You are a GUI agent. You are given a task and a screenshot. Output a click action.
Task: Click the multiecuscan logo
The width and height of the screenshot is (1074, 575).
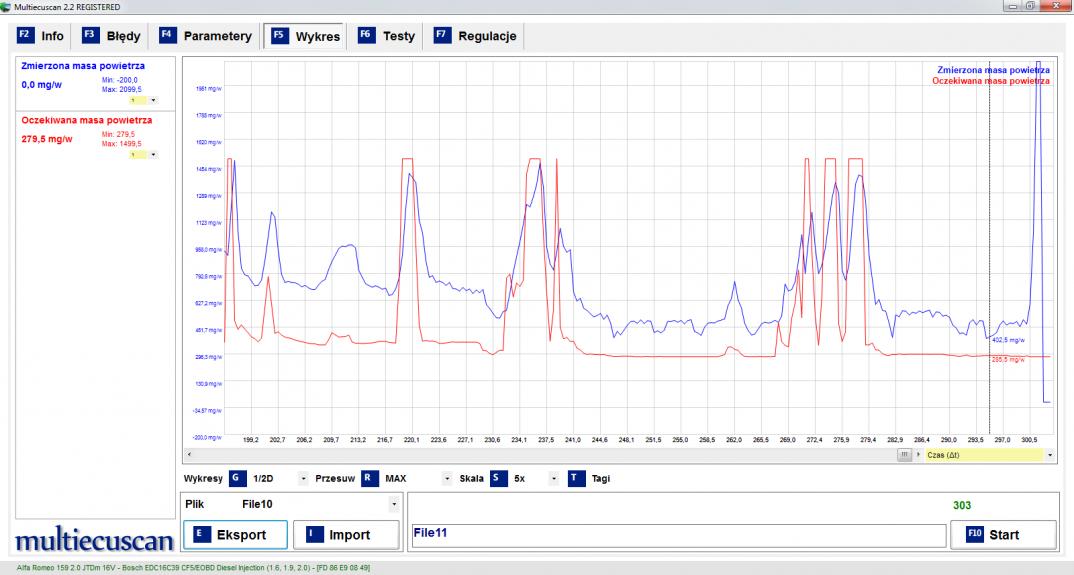tap(93, 540)
